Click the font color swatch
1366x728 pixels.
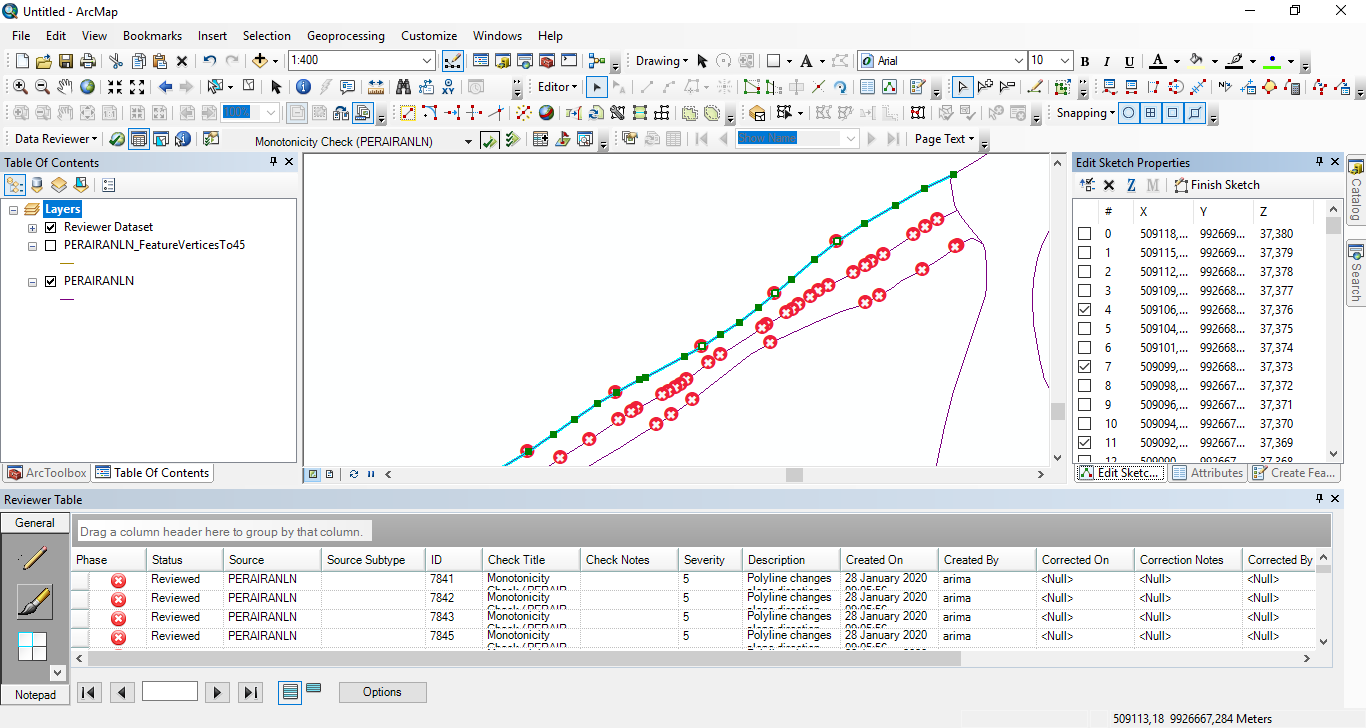click(x=1158, y=61)
